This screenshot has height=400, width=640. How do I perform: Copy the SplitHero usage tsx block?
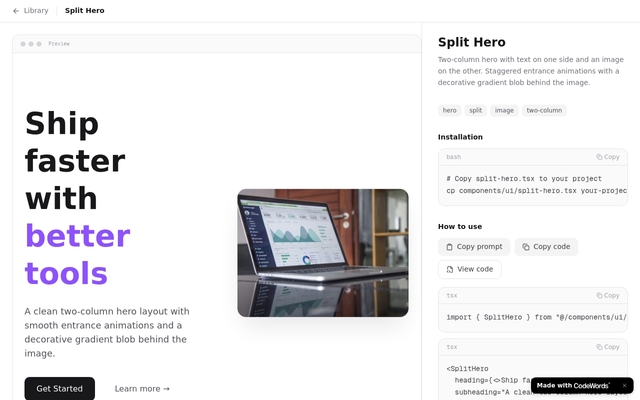coord(607,347)
